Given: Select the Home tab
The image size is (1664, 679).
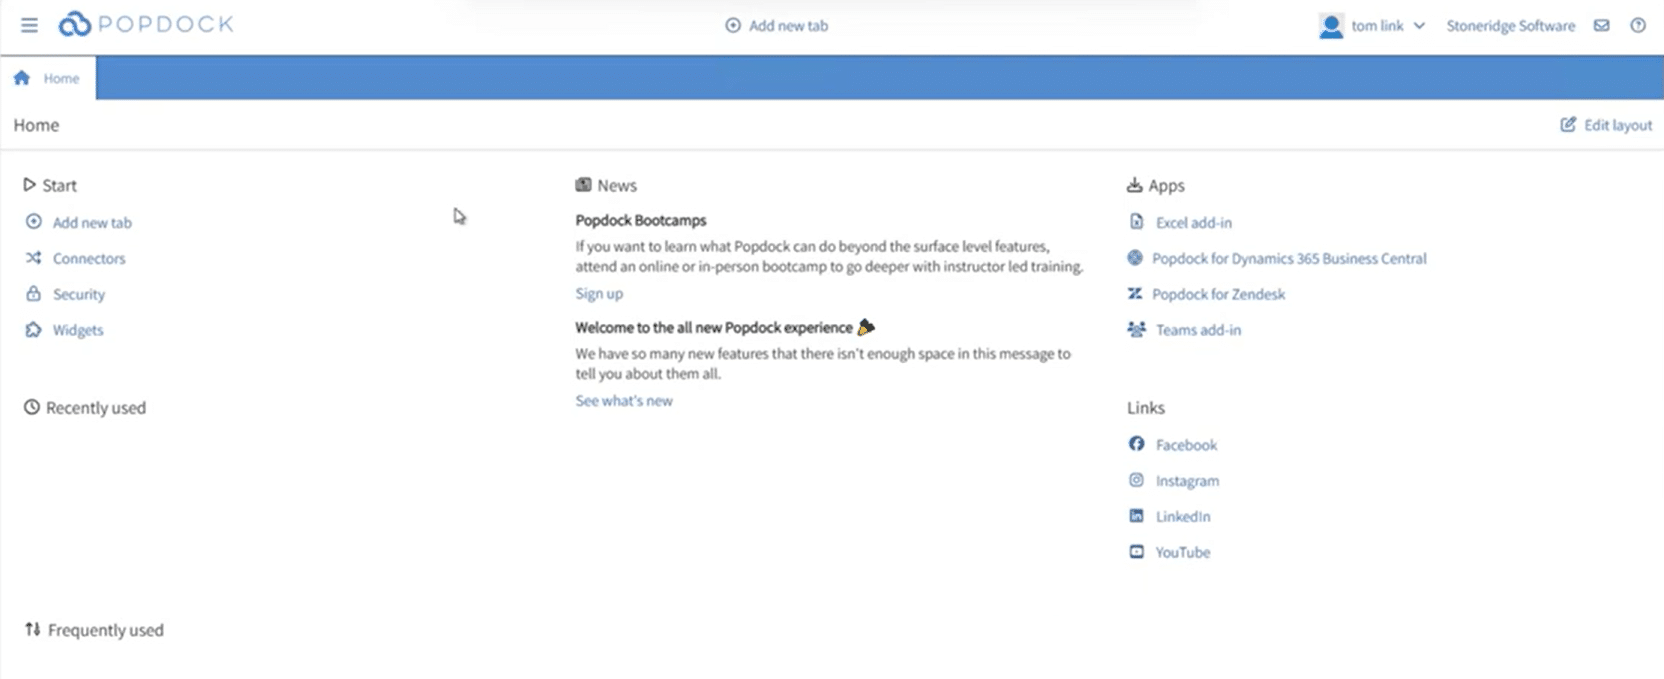Looking at the screenshot, I should pos(48,78).
